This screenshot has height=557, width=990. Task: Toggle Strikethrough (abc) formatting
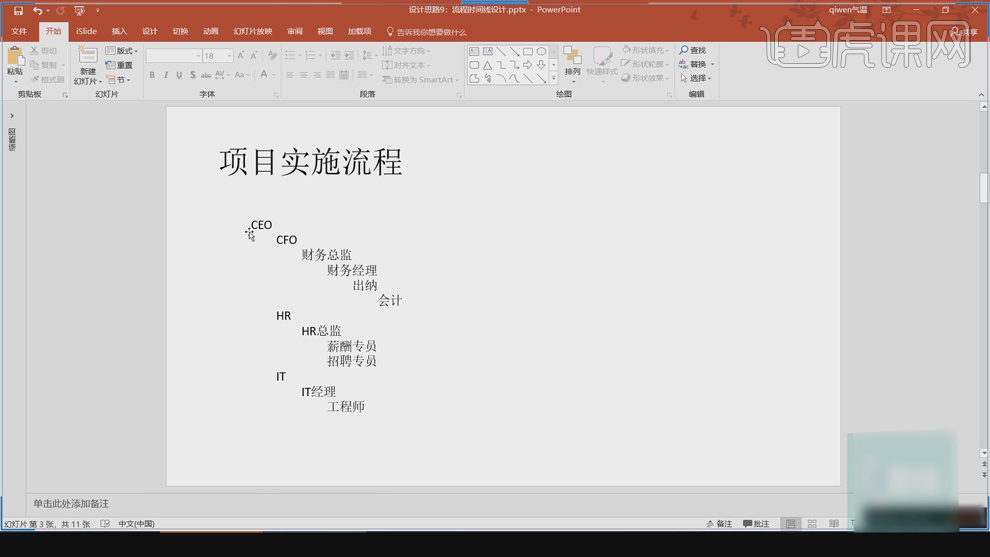pos(206,75)
